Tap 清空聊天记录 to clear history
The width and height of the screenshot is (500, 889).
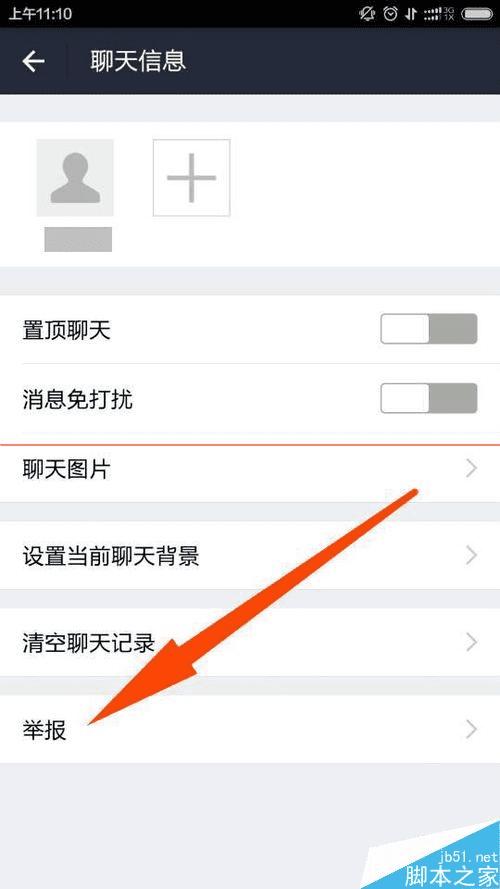(x=250, y=642)
